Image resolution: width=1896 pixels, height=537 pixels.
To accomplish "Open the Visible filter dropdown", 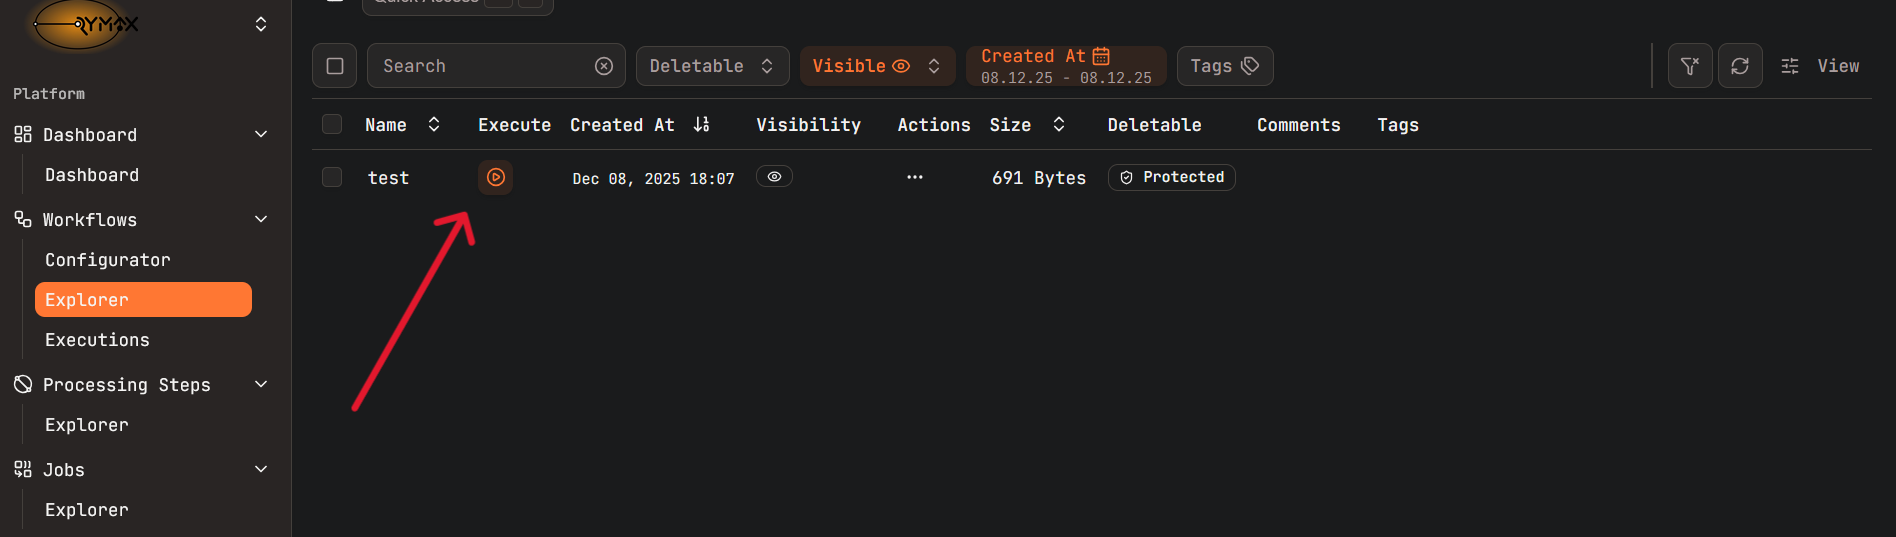I will (x=877, y=66).
